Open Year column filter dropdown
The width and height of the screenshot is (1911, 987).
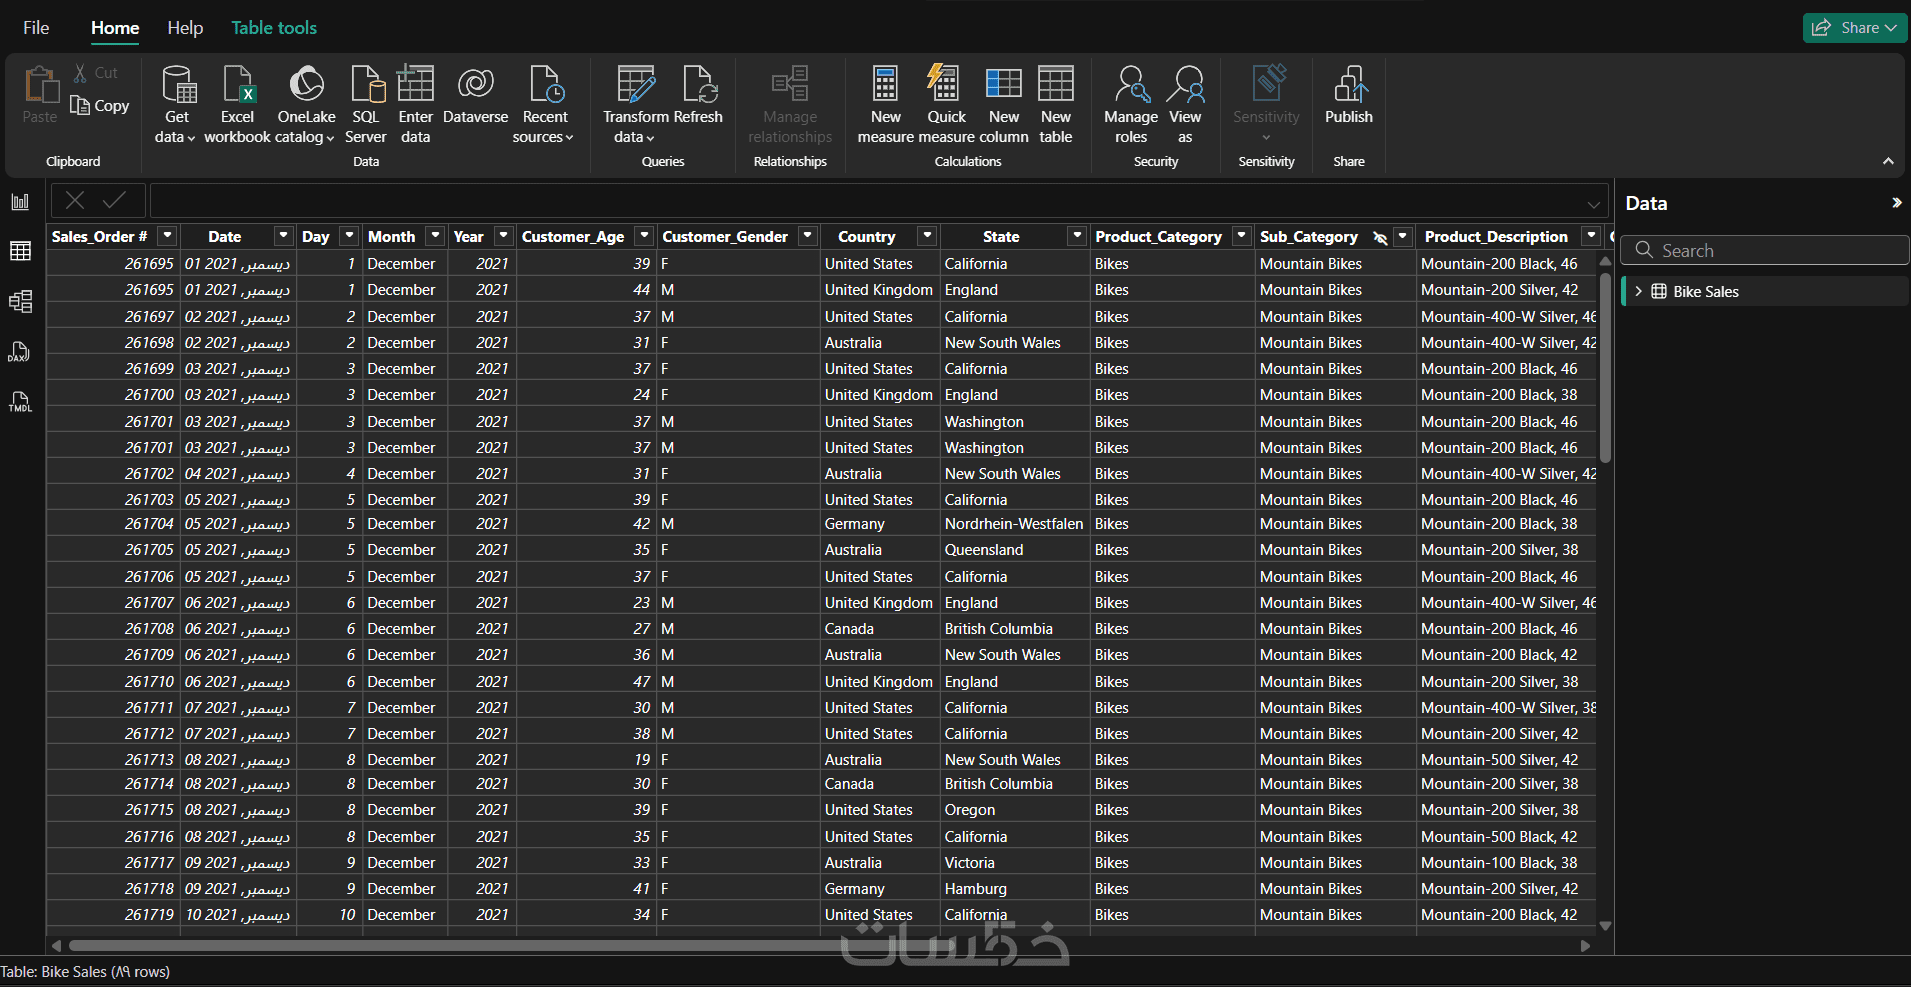pyautogui.click(x=504, y=236)
